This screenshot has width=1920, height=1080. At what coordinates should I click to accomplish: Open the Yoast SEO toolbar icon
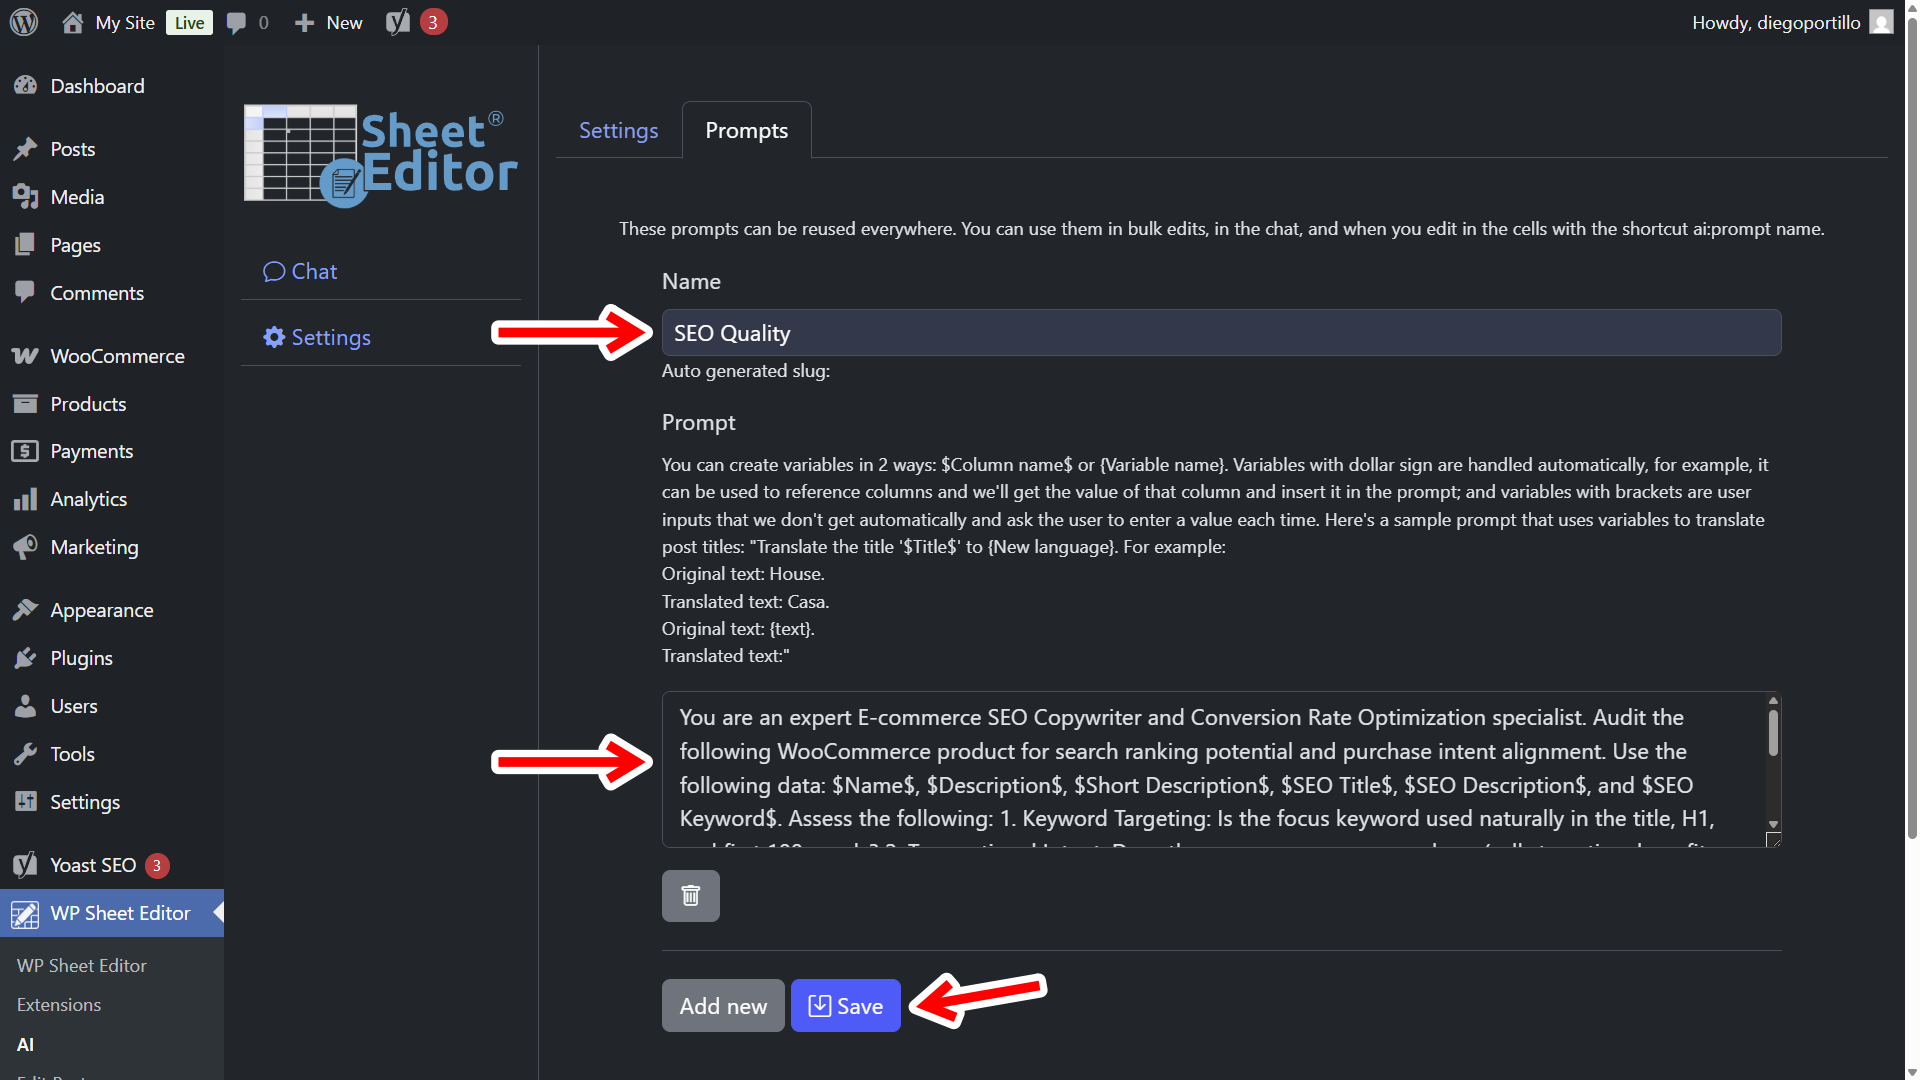pyautogui.click(x=398, y=22)
